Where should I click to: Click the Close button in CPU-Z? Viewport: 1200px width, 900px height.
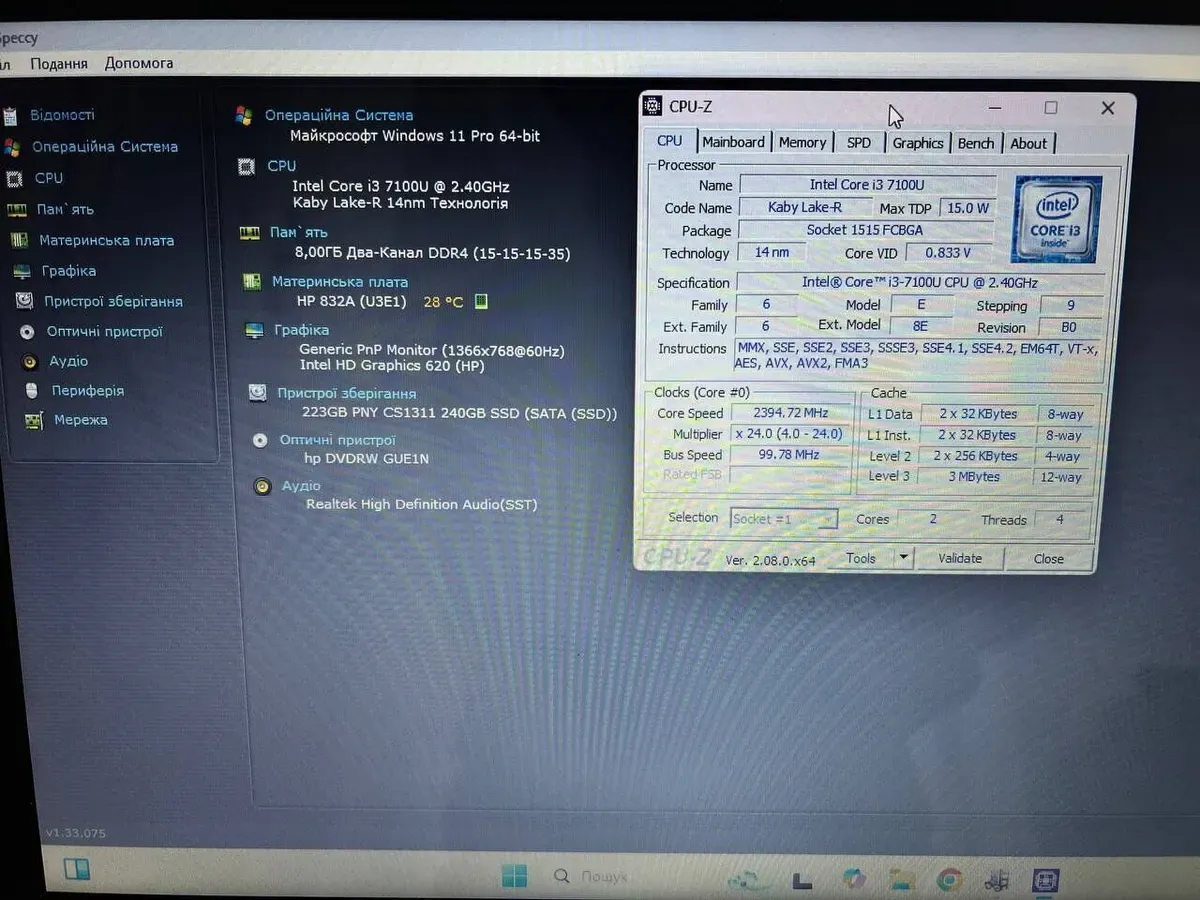(1048, 559)
